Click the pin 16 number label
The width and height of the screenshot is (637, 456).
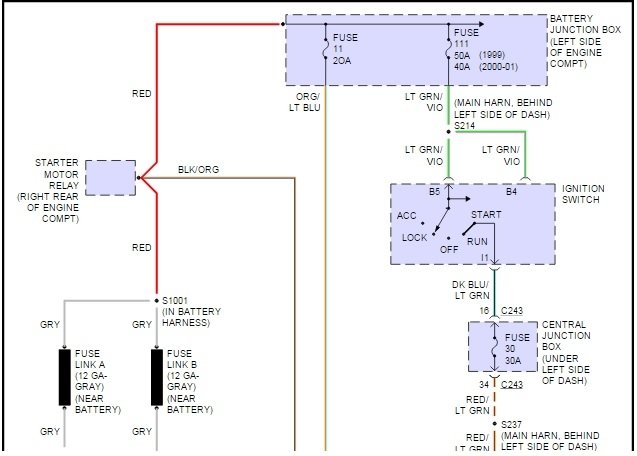point(484,311)
